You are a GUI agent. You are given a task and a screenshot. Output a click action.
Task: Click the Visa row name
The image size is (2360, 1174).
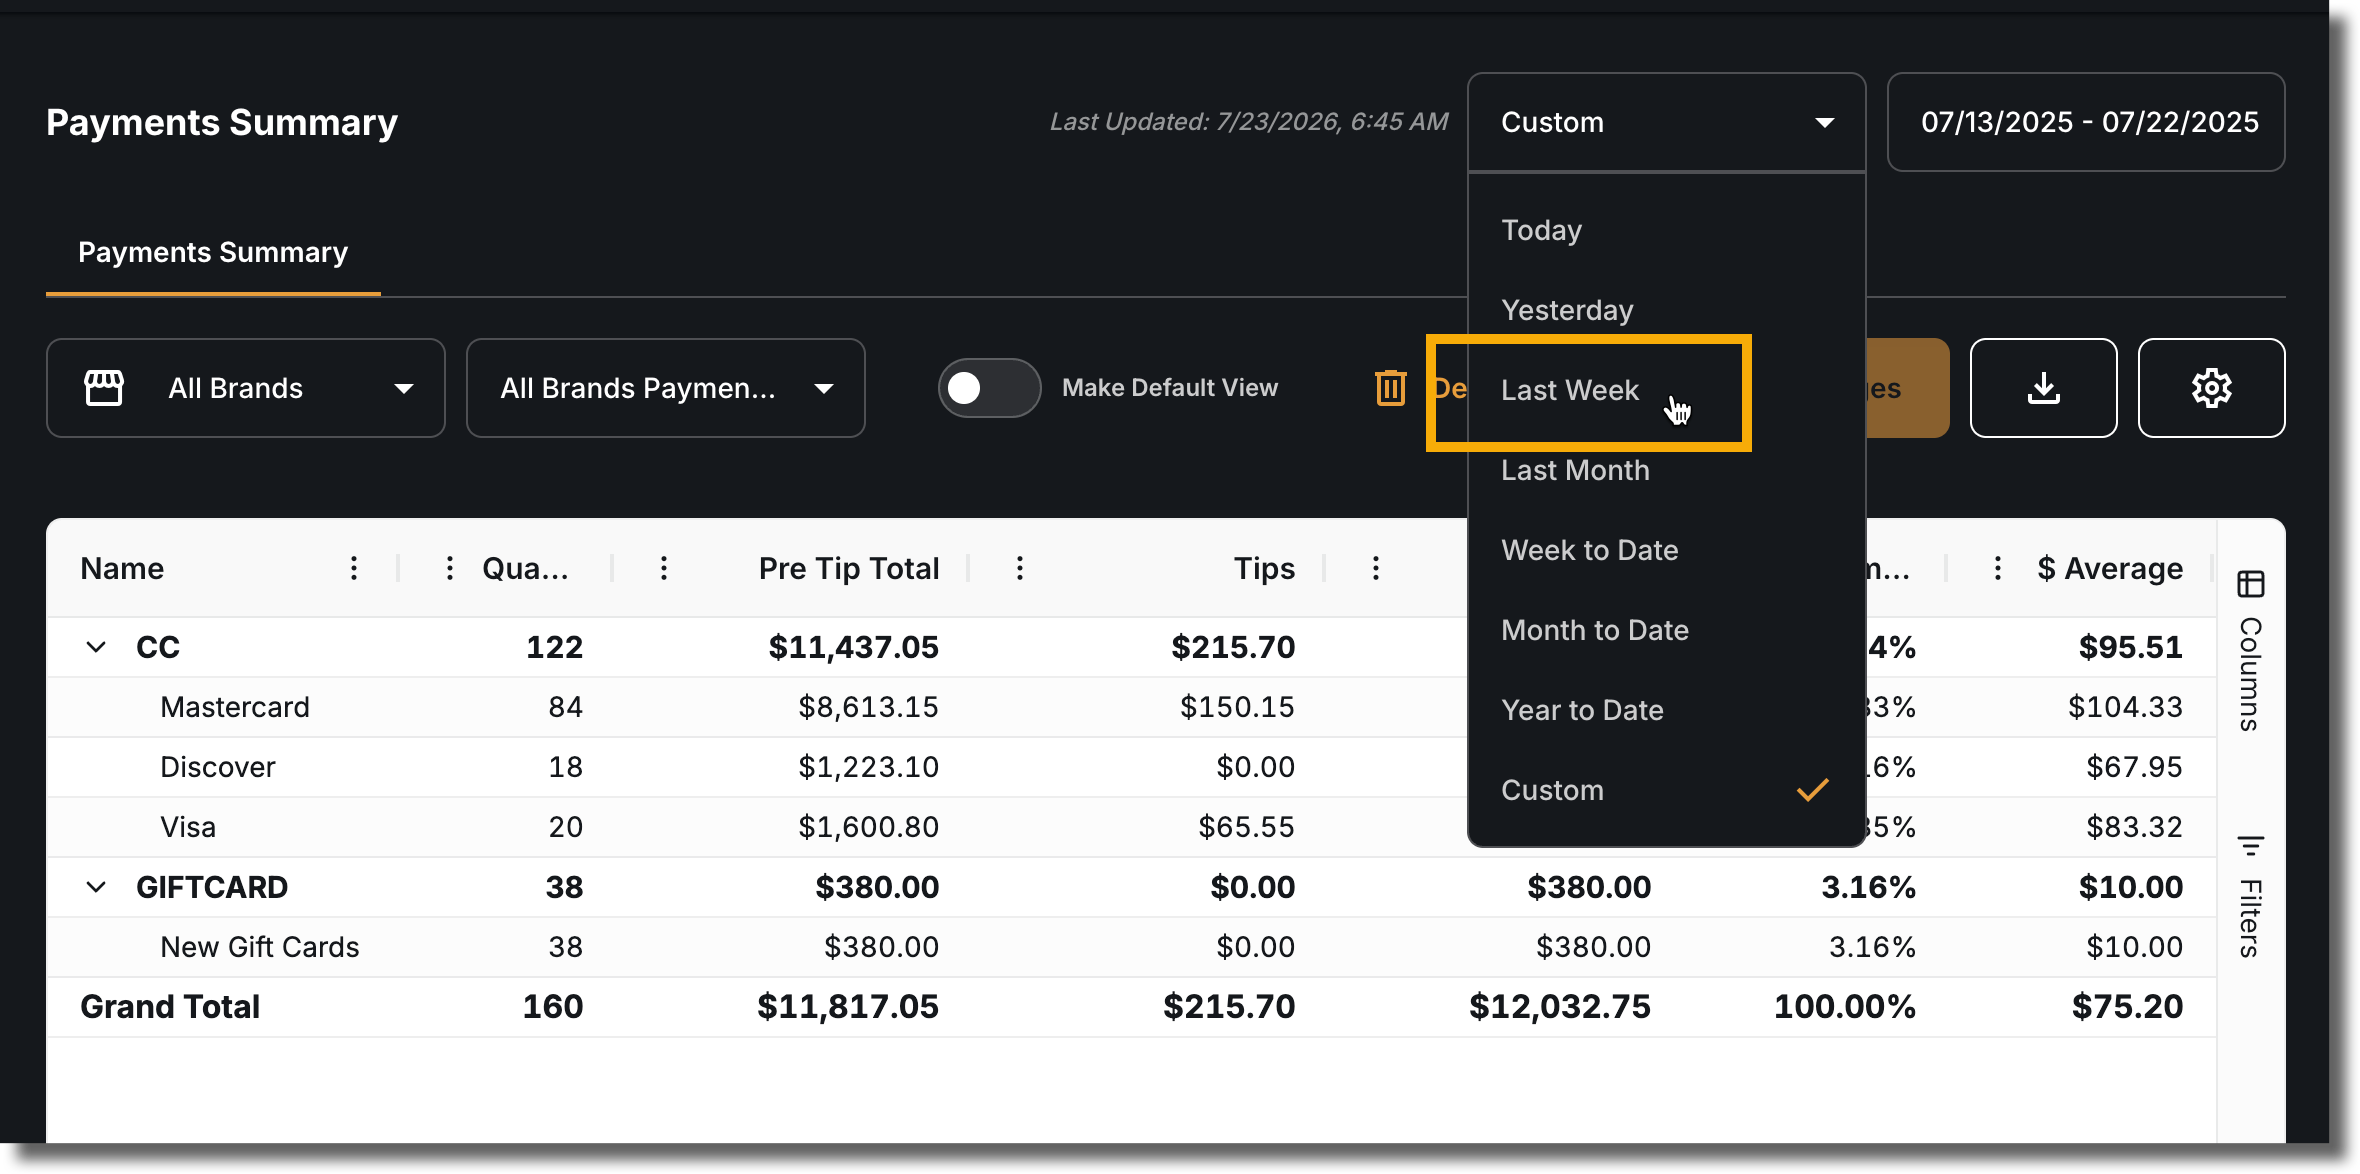[188, 827]
